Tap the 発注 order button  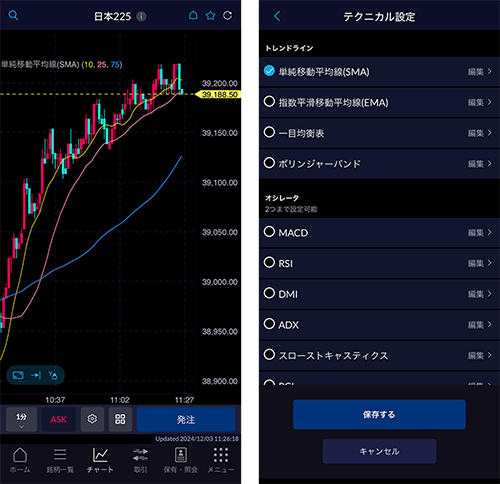point(186,419)
